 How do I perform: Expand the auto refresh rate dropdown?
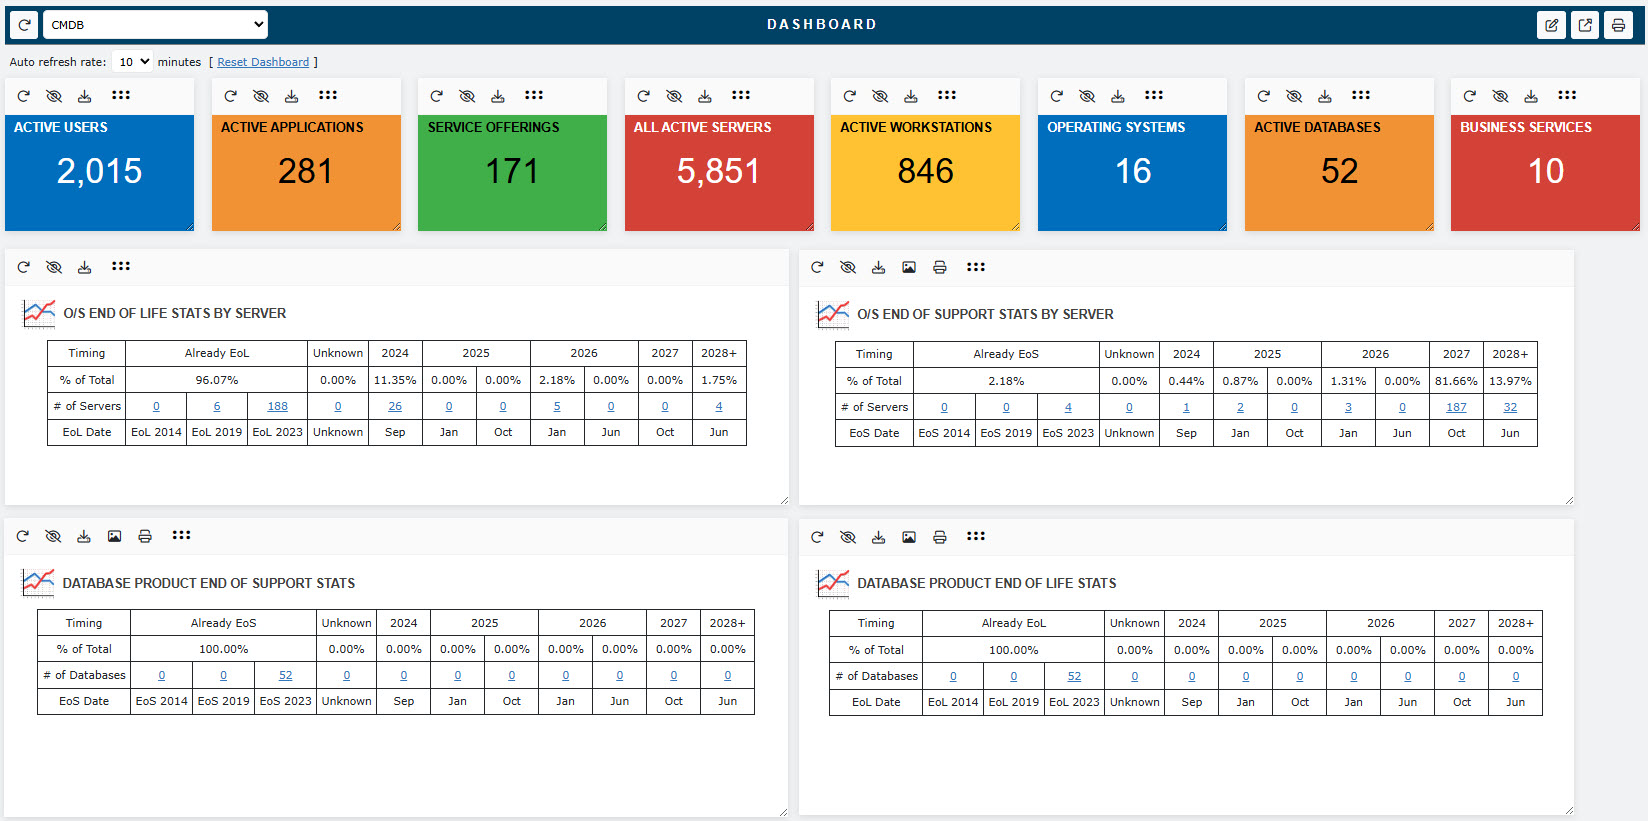(x=132, y=62)
